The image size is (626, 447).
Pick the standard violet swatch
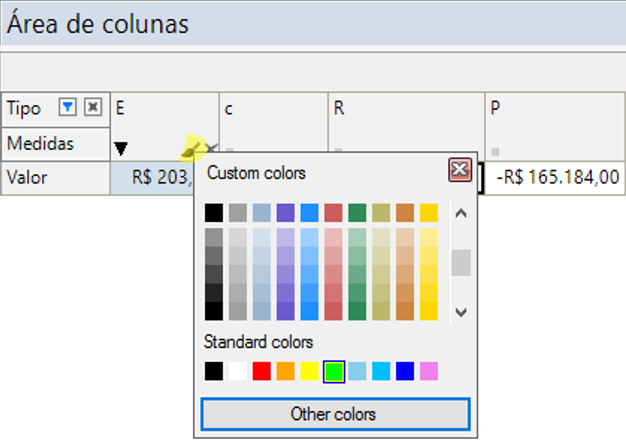pos(429,371)
